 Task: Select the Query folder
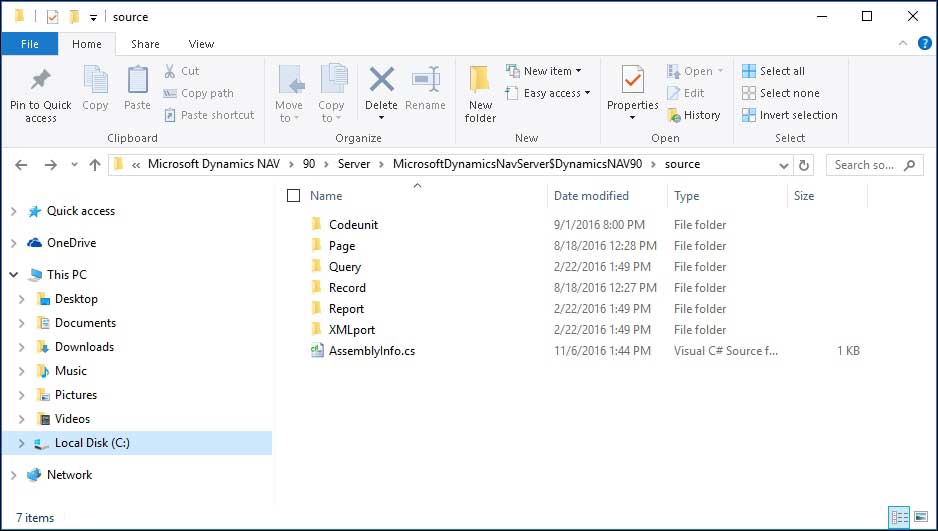[x=345, y=267]
